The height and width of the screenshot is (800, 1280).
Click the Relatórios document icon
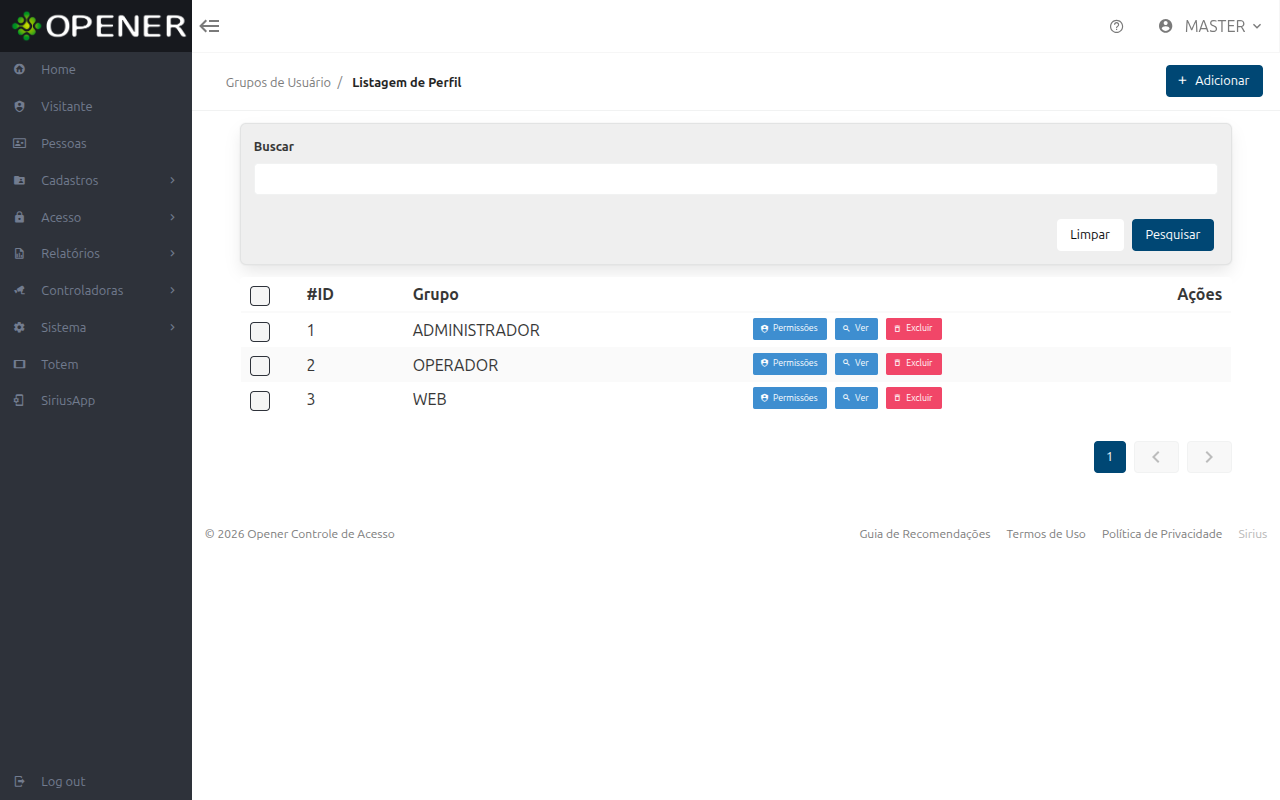(19, 254)
